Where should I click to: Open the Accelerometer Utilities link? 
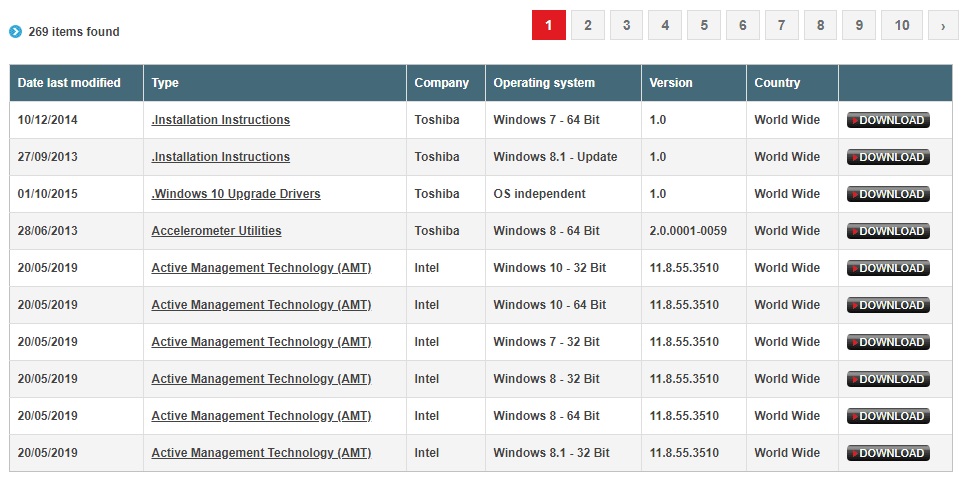[216, 231]
